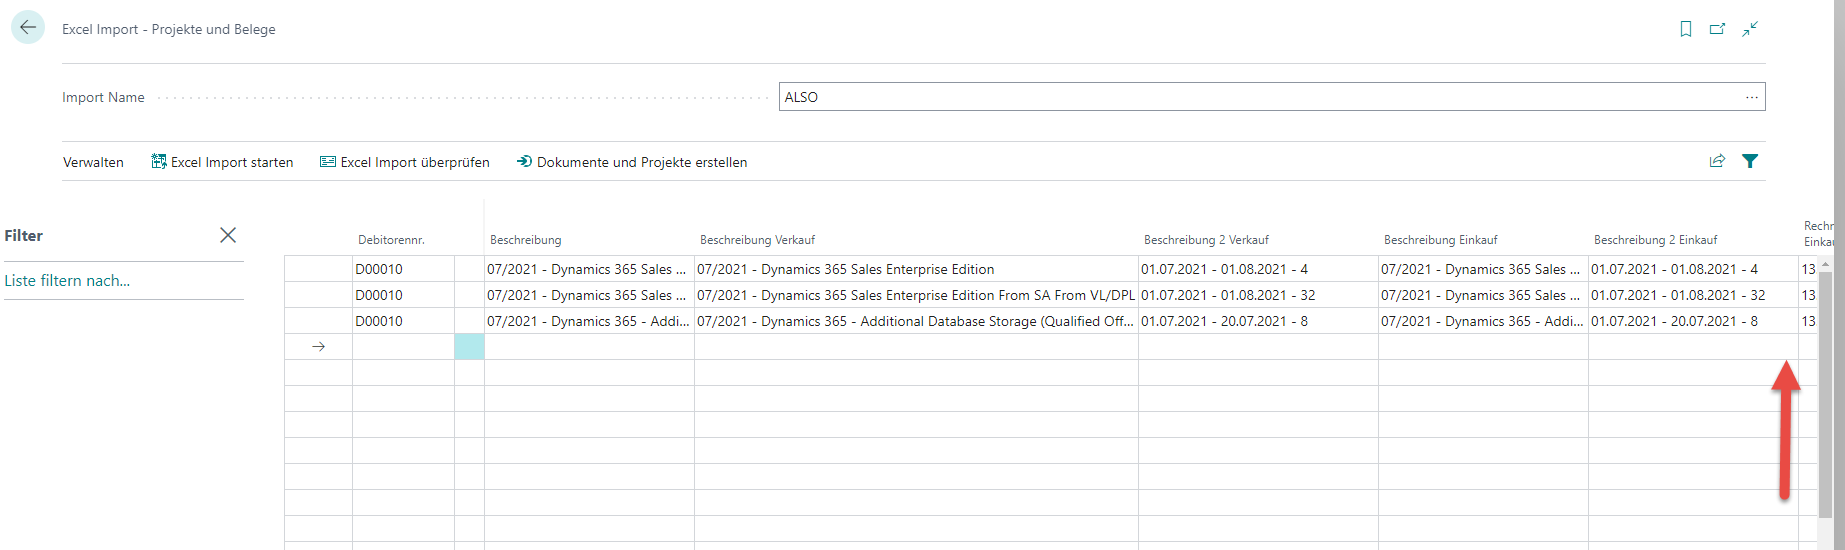Select 'Additional Database Storage' Verkauf cell

(x=916, y=321)
